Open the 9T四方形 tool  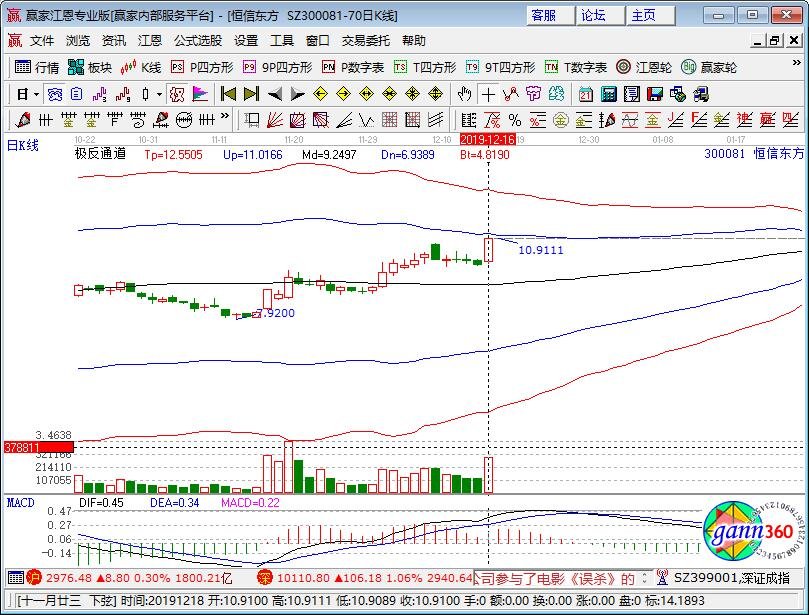pyautogui.click(x=500, y=67)
